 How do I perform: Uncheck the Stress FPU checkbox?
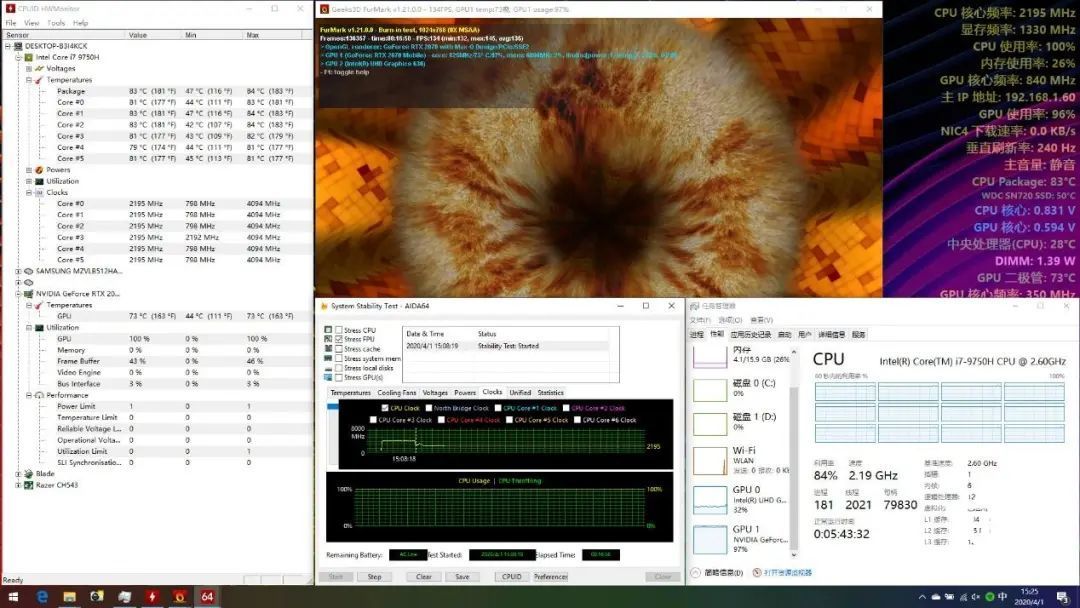[x=339, y=339]
